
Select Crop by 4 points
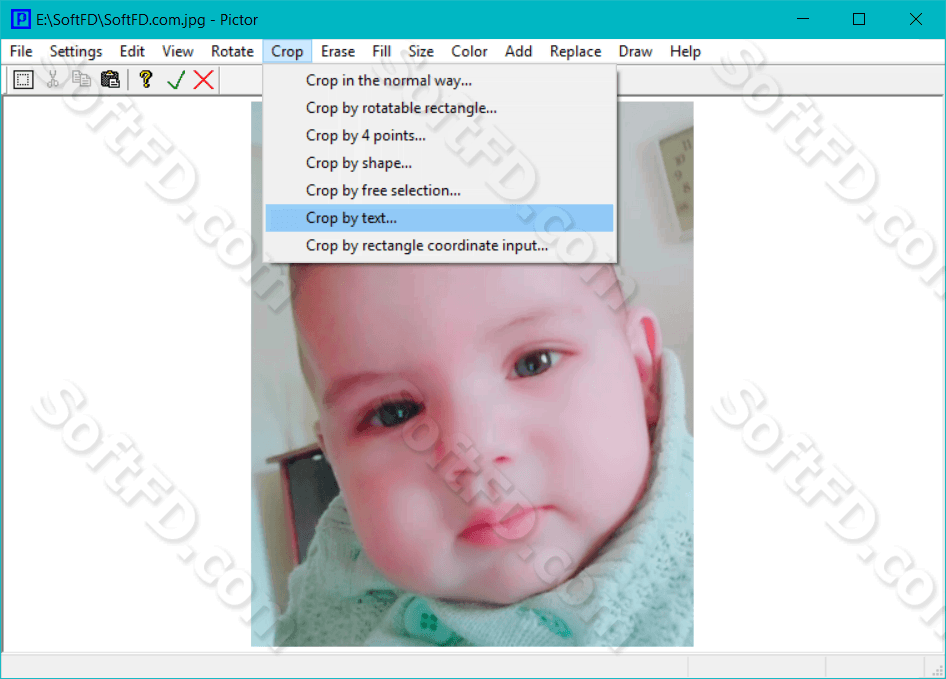(439, 135)
